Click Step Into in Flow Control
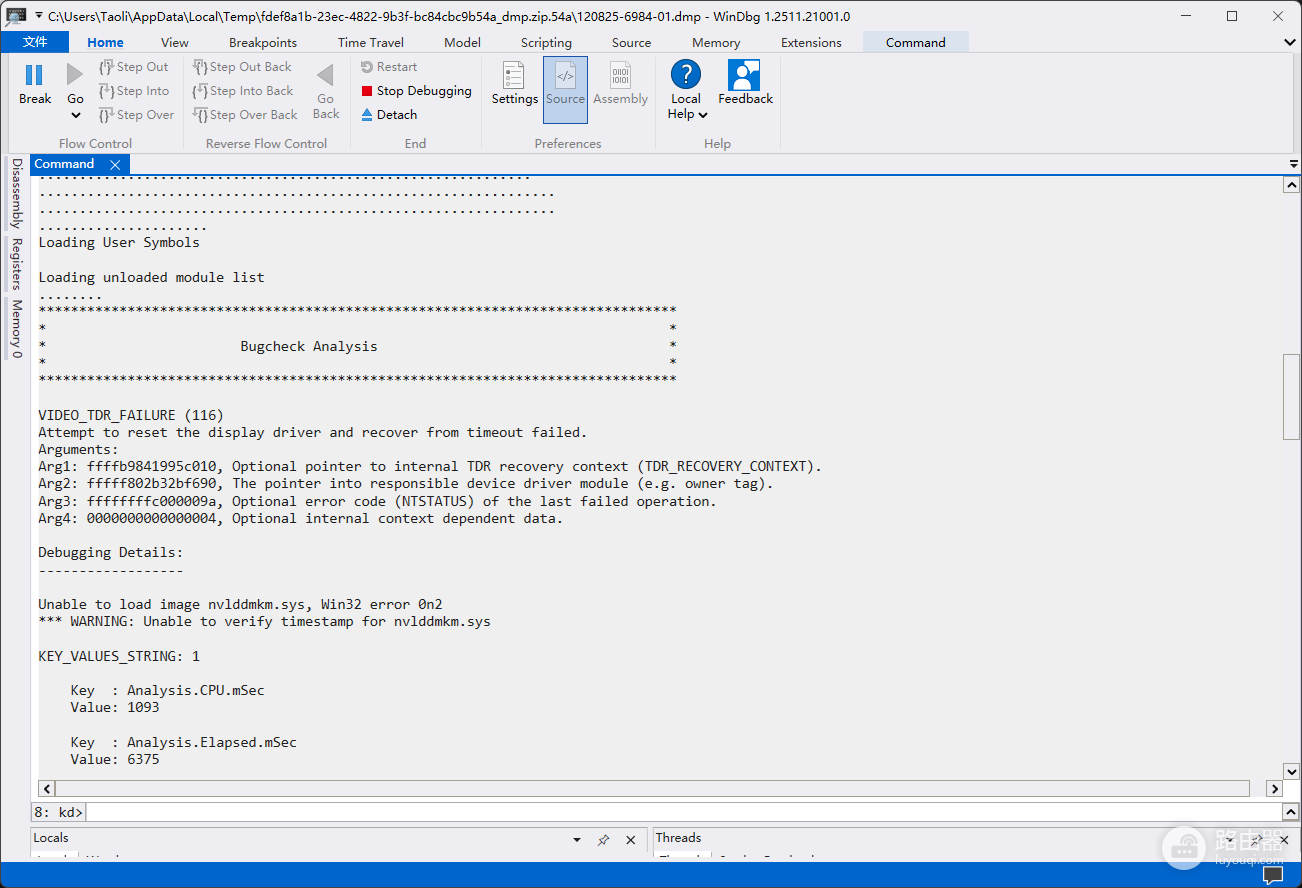The height and width of the screenshot is (888, 1302). 134,91
